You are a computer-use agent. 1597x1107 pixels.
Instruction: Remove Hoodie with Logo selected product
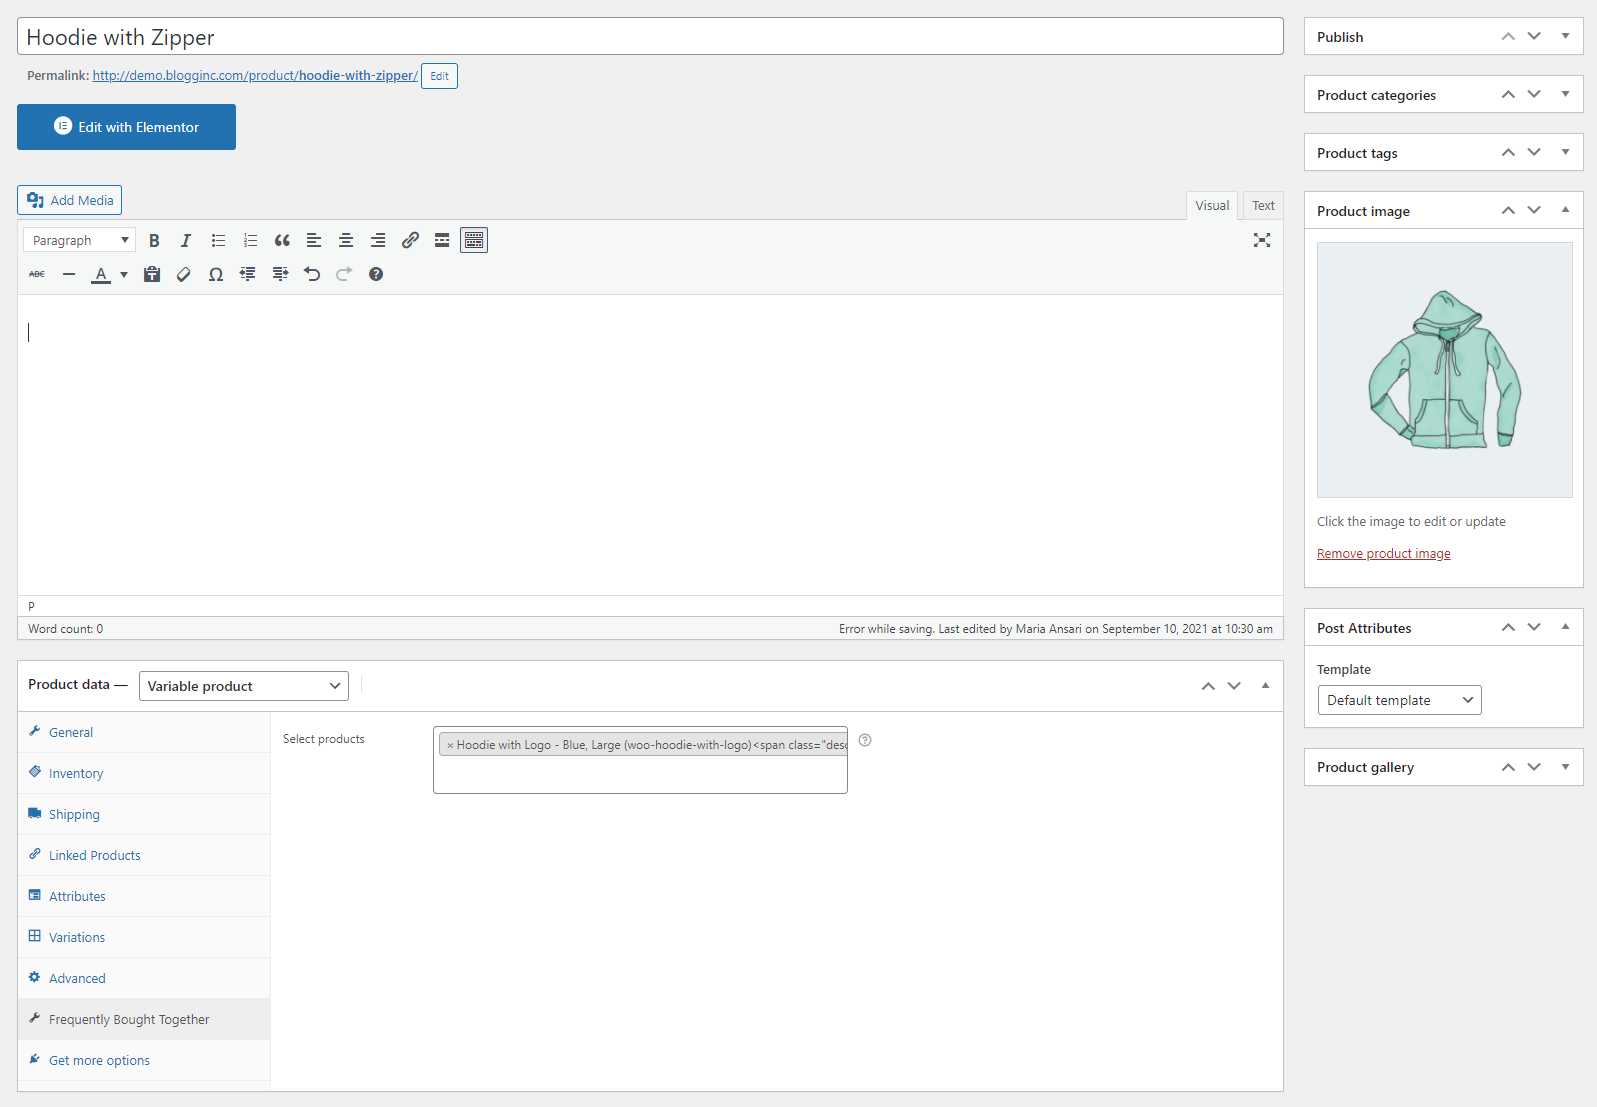[450, 745]
